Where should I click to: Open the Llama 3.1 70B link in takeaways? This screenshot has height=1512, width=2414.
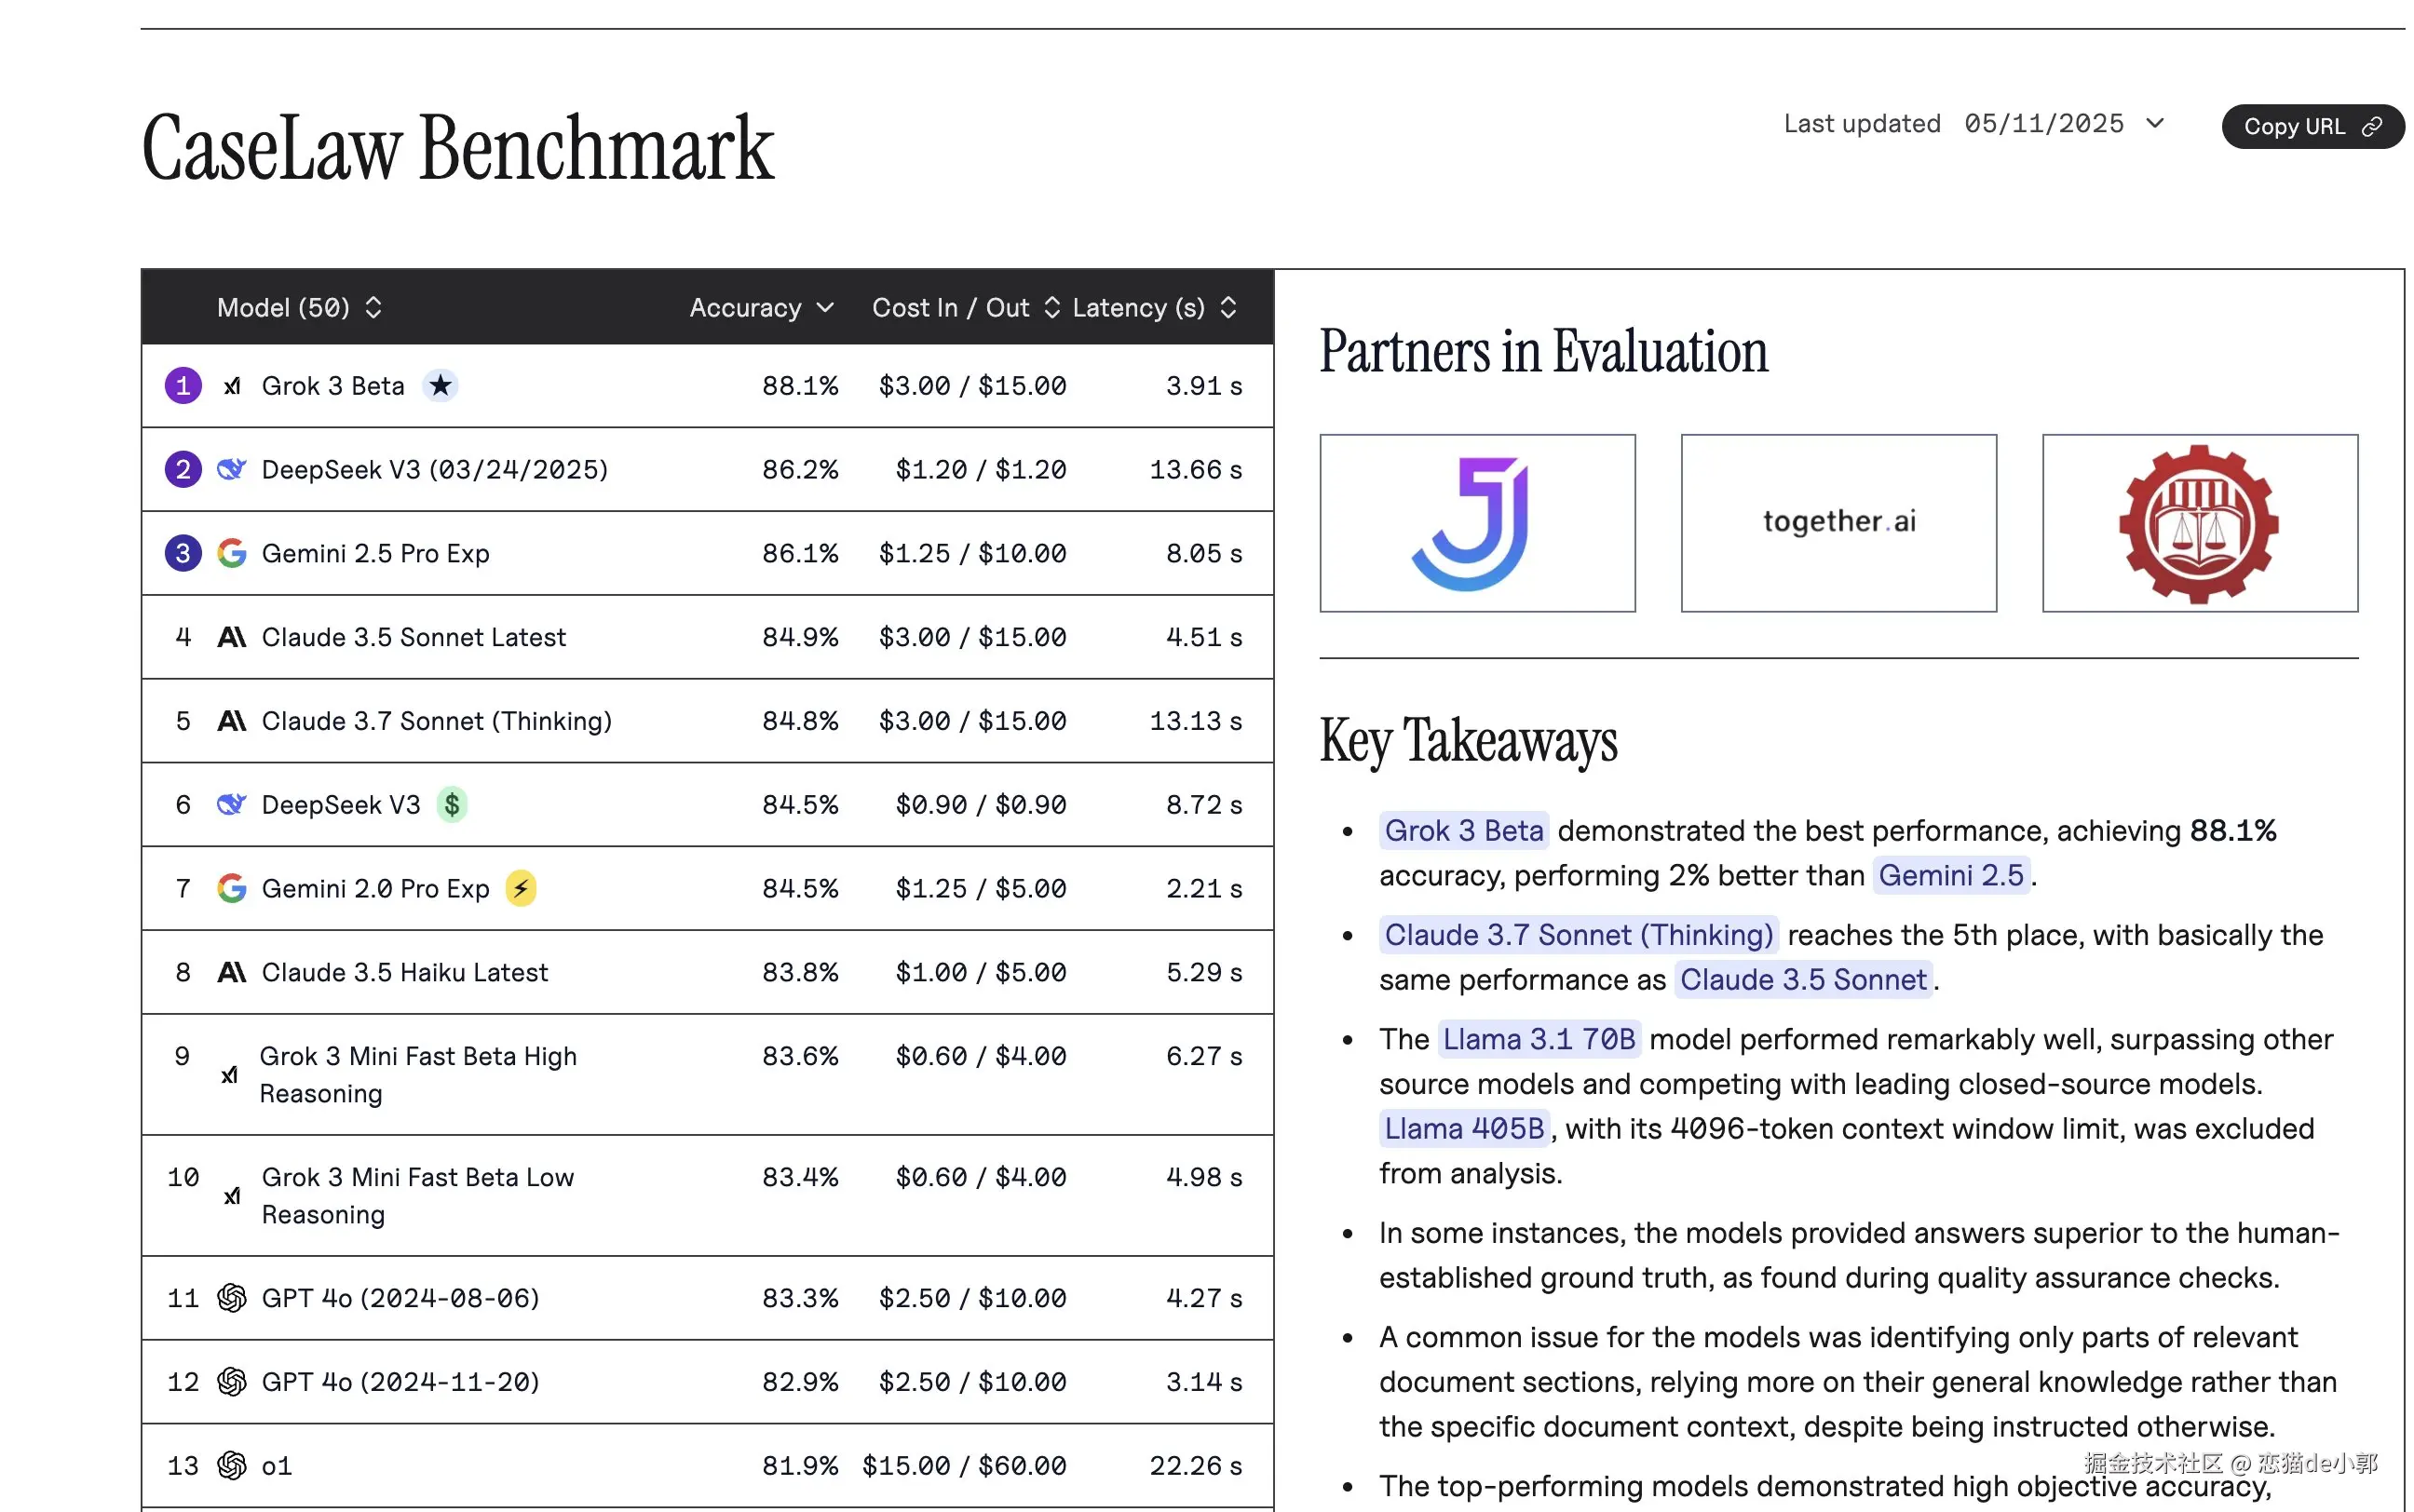pyautogui.click(x=1539, y=1040)
